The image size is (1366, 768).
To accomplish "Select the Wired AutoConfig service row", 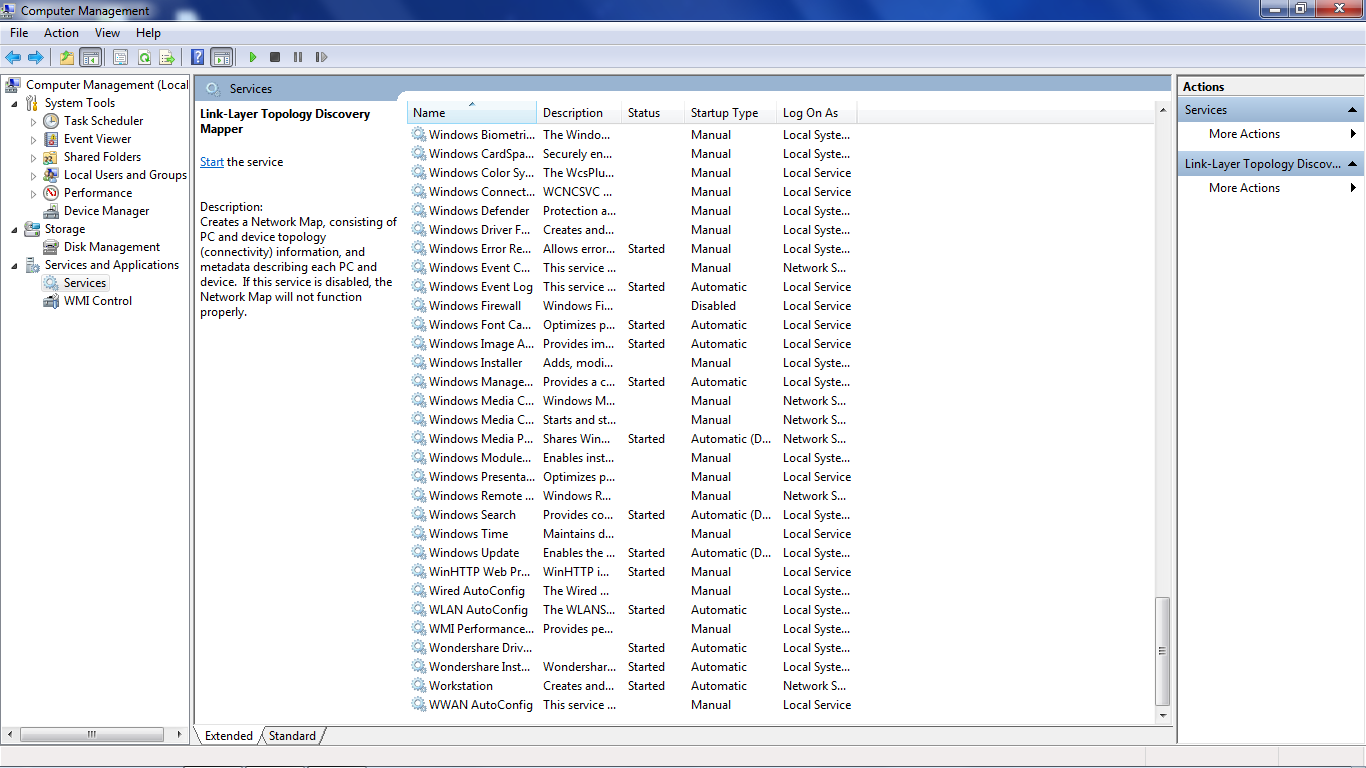I will [x=632, y=591].
